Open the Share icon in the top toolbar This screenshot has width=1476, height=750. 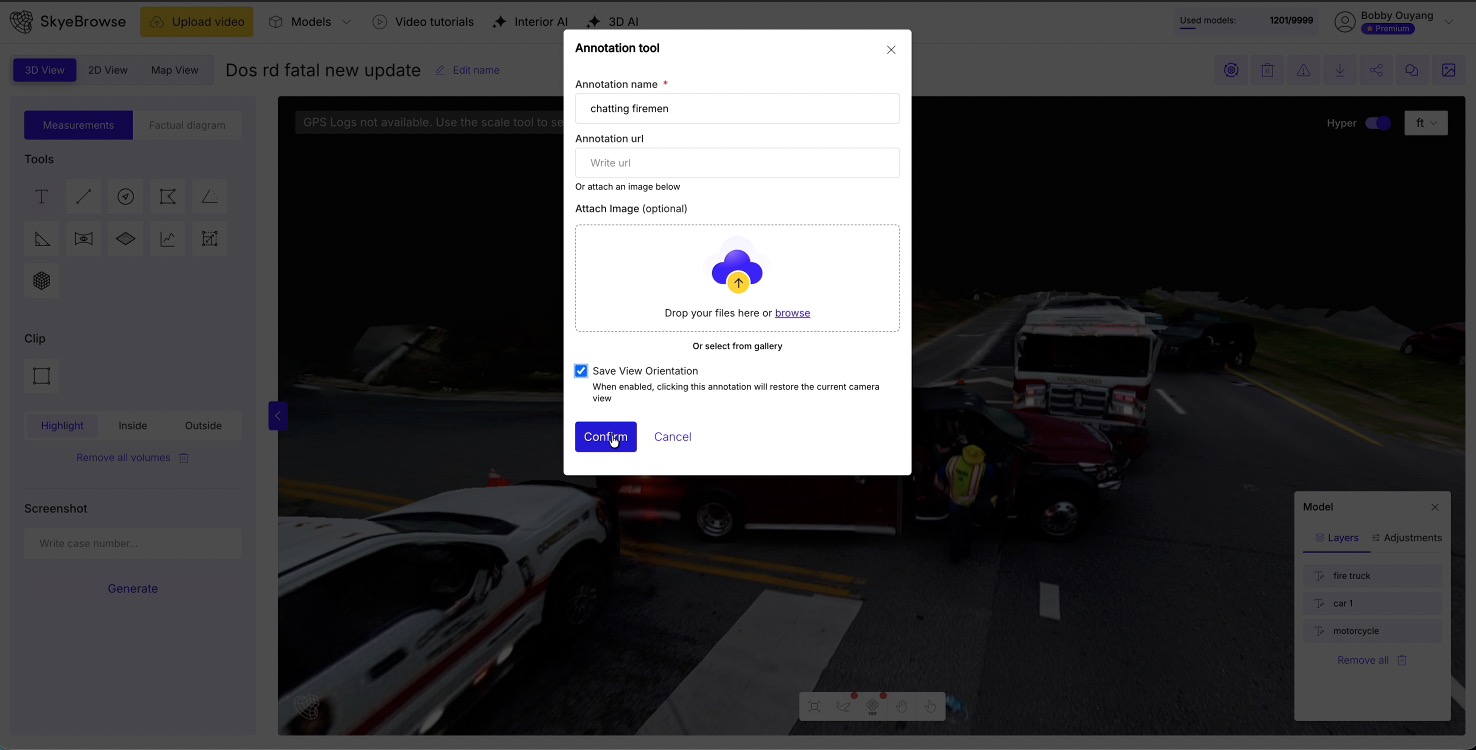pyautogui.click(x=1376, y=70)
